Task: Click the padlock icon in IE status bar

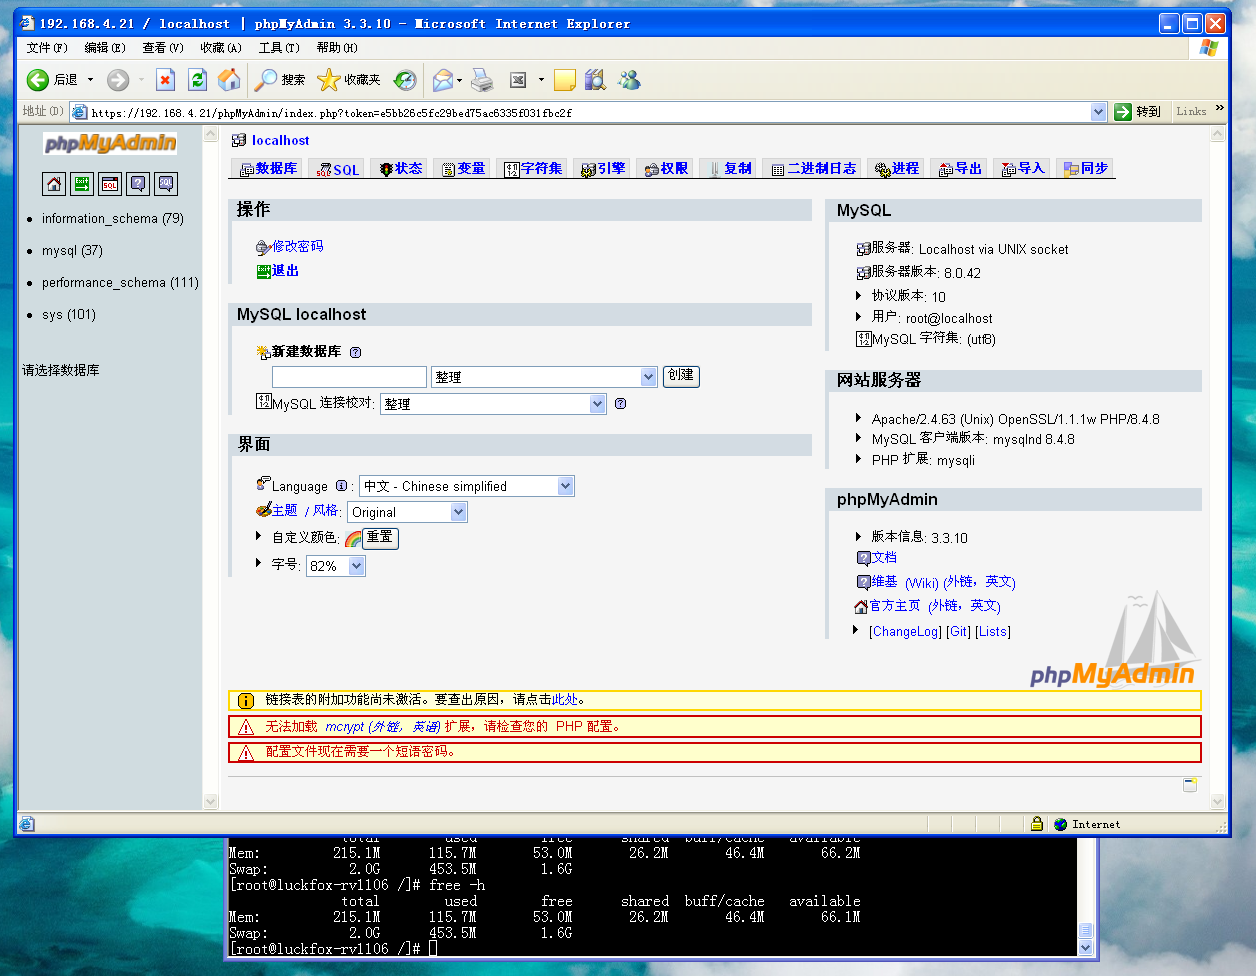Action: pos(1037,824)
